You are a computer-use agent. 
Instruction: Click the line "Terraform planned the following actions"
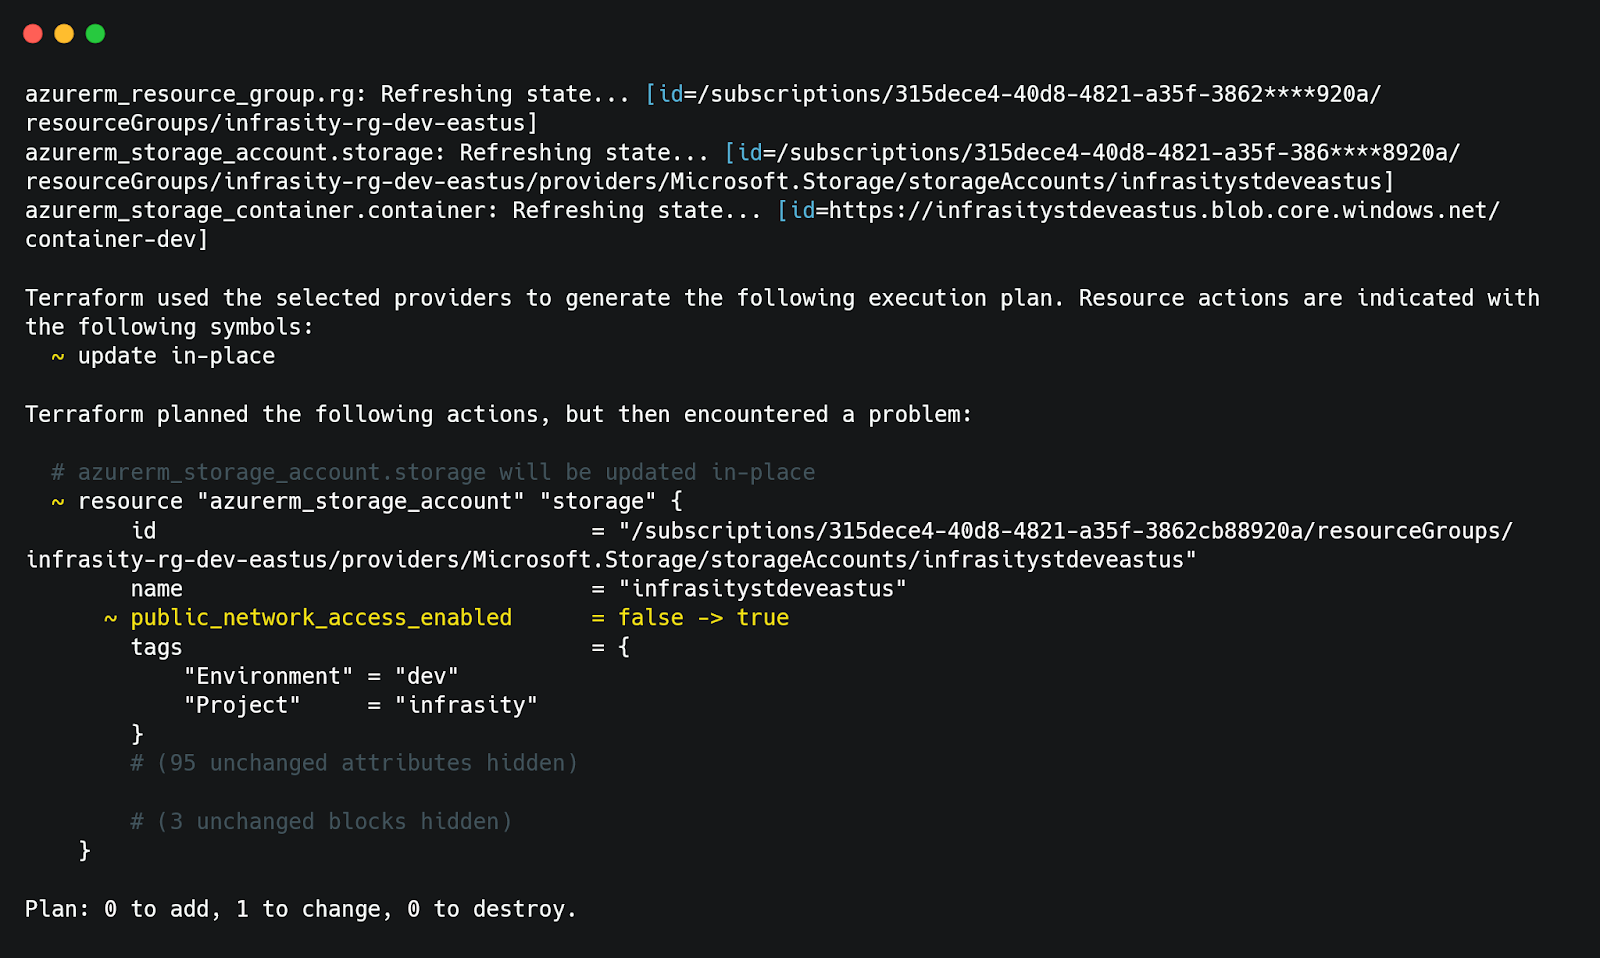coord(498,414)
